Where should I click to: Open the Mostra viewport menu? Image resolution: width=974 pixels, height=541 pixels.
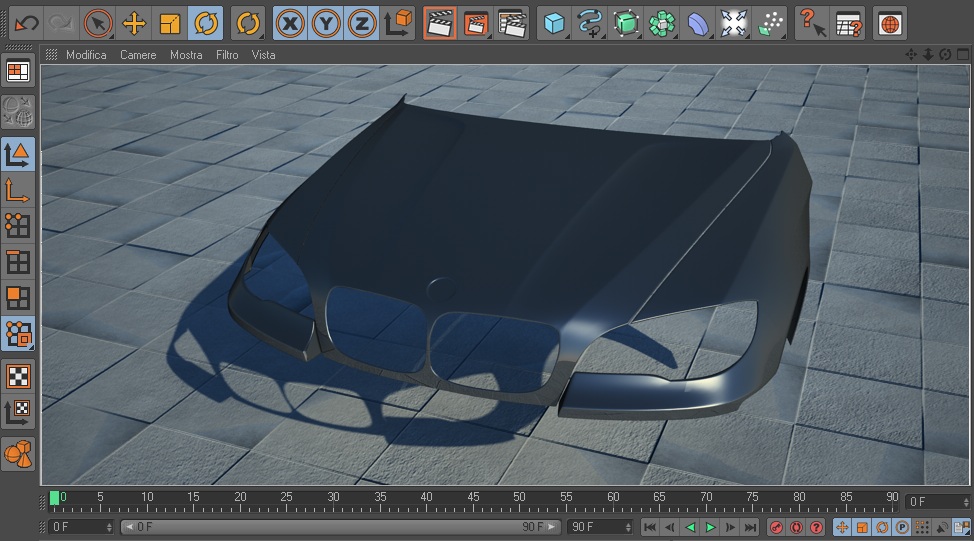click(186, 55)
